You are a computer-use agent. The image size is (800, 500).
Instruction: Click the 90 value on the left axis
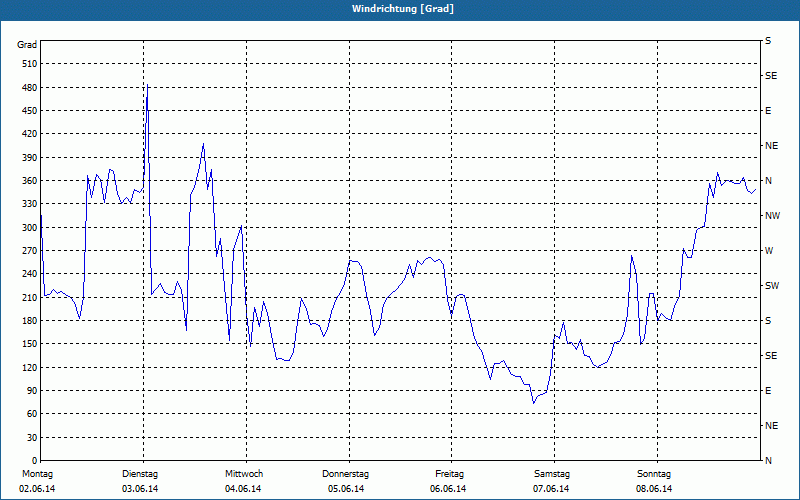click(32, 391)
